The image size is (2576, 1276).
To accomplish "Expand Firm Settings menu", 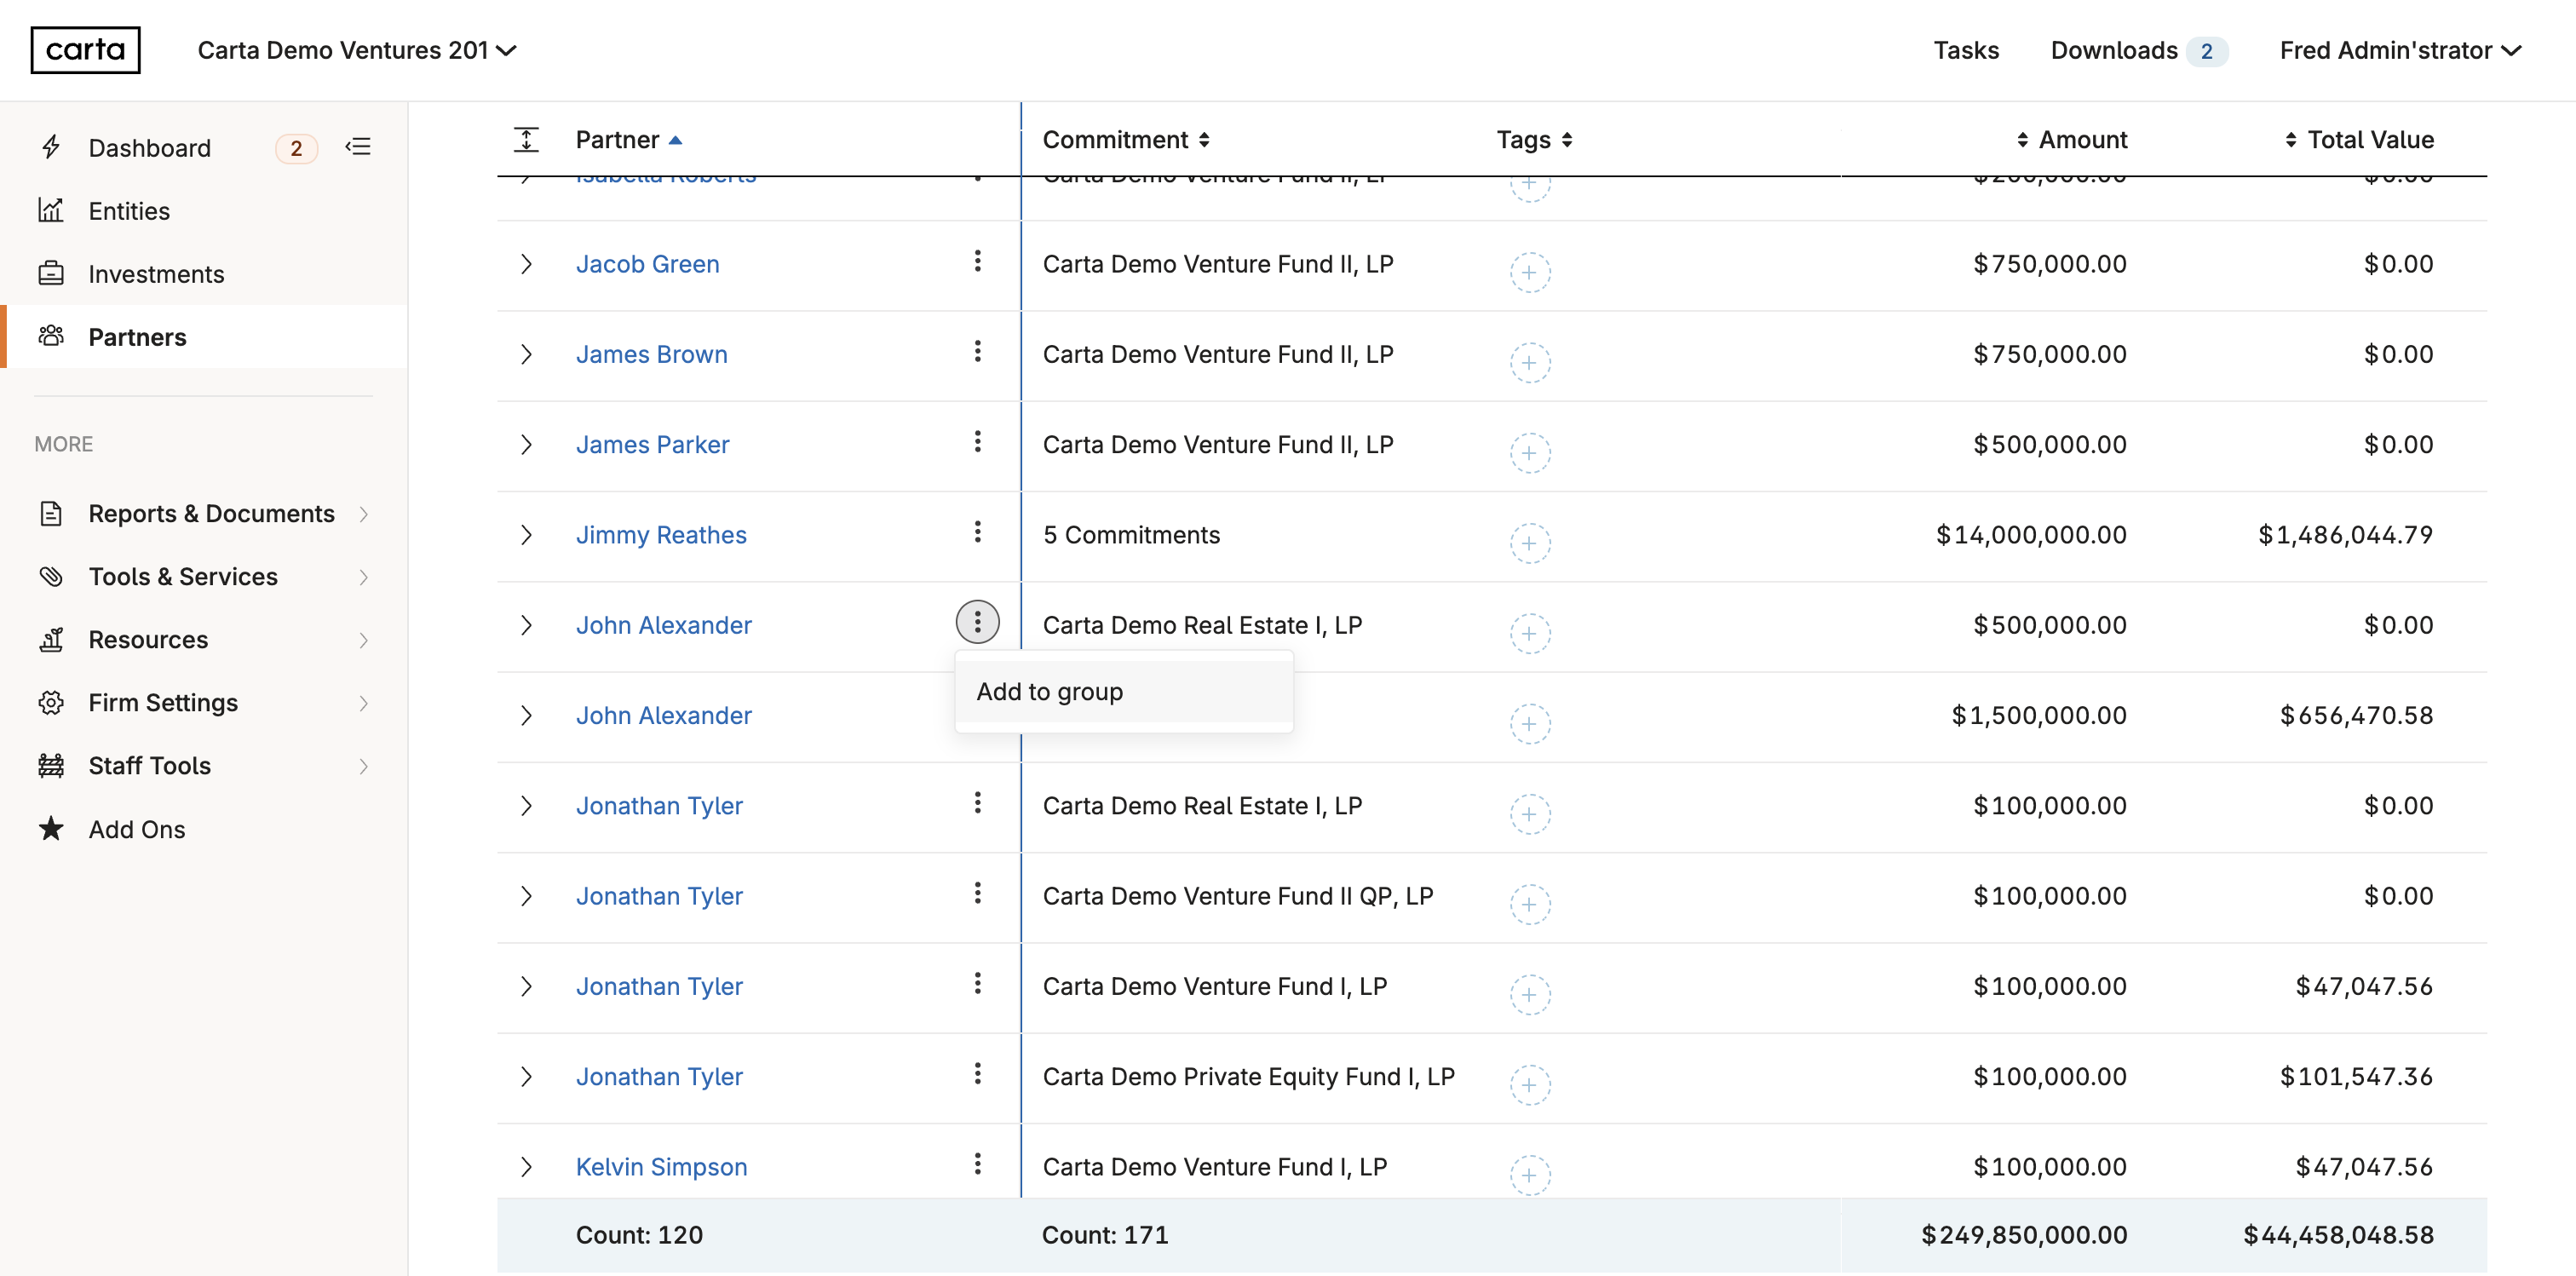I will [204, 702].
